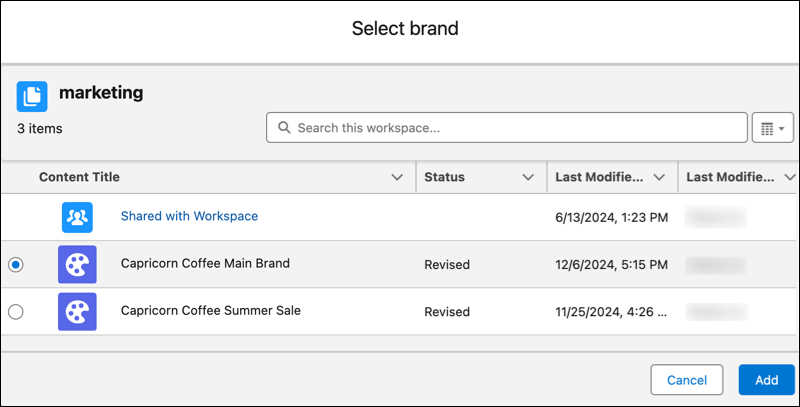Open the Shared with Workspace link
800x407 pixels.
(x=189, y=216)
